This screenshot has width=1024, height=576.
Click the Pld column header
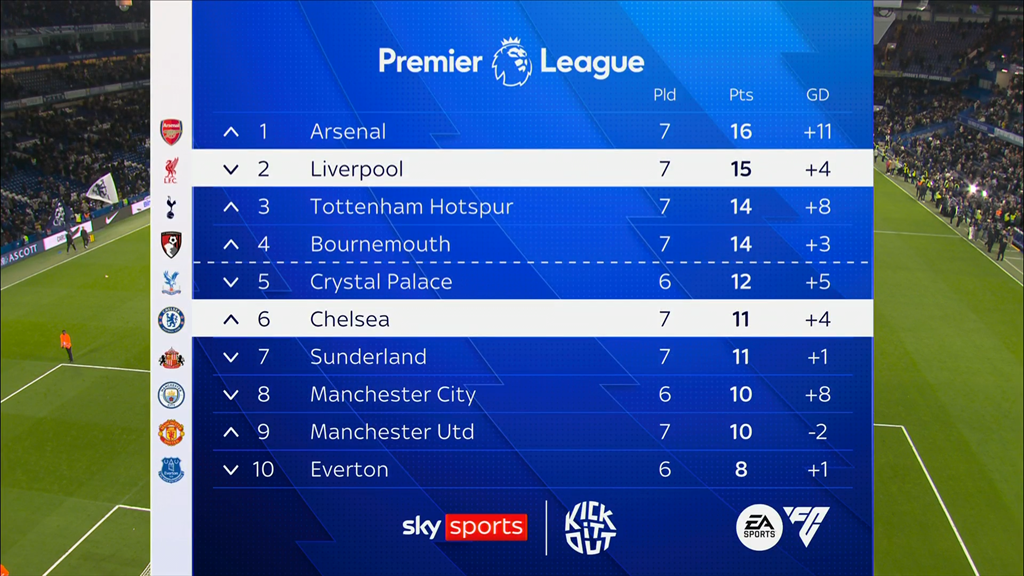click(x=664, y=95)
